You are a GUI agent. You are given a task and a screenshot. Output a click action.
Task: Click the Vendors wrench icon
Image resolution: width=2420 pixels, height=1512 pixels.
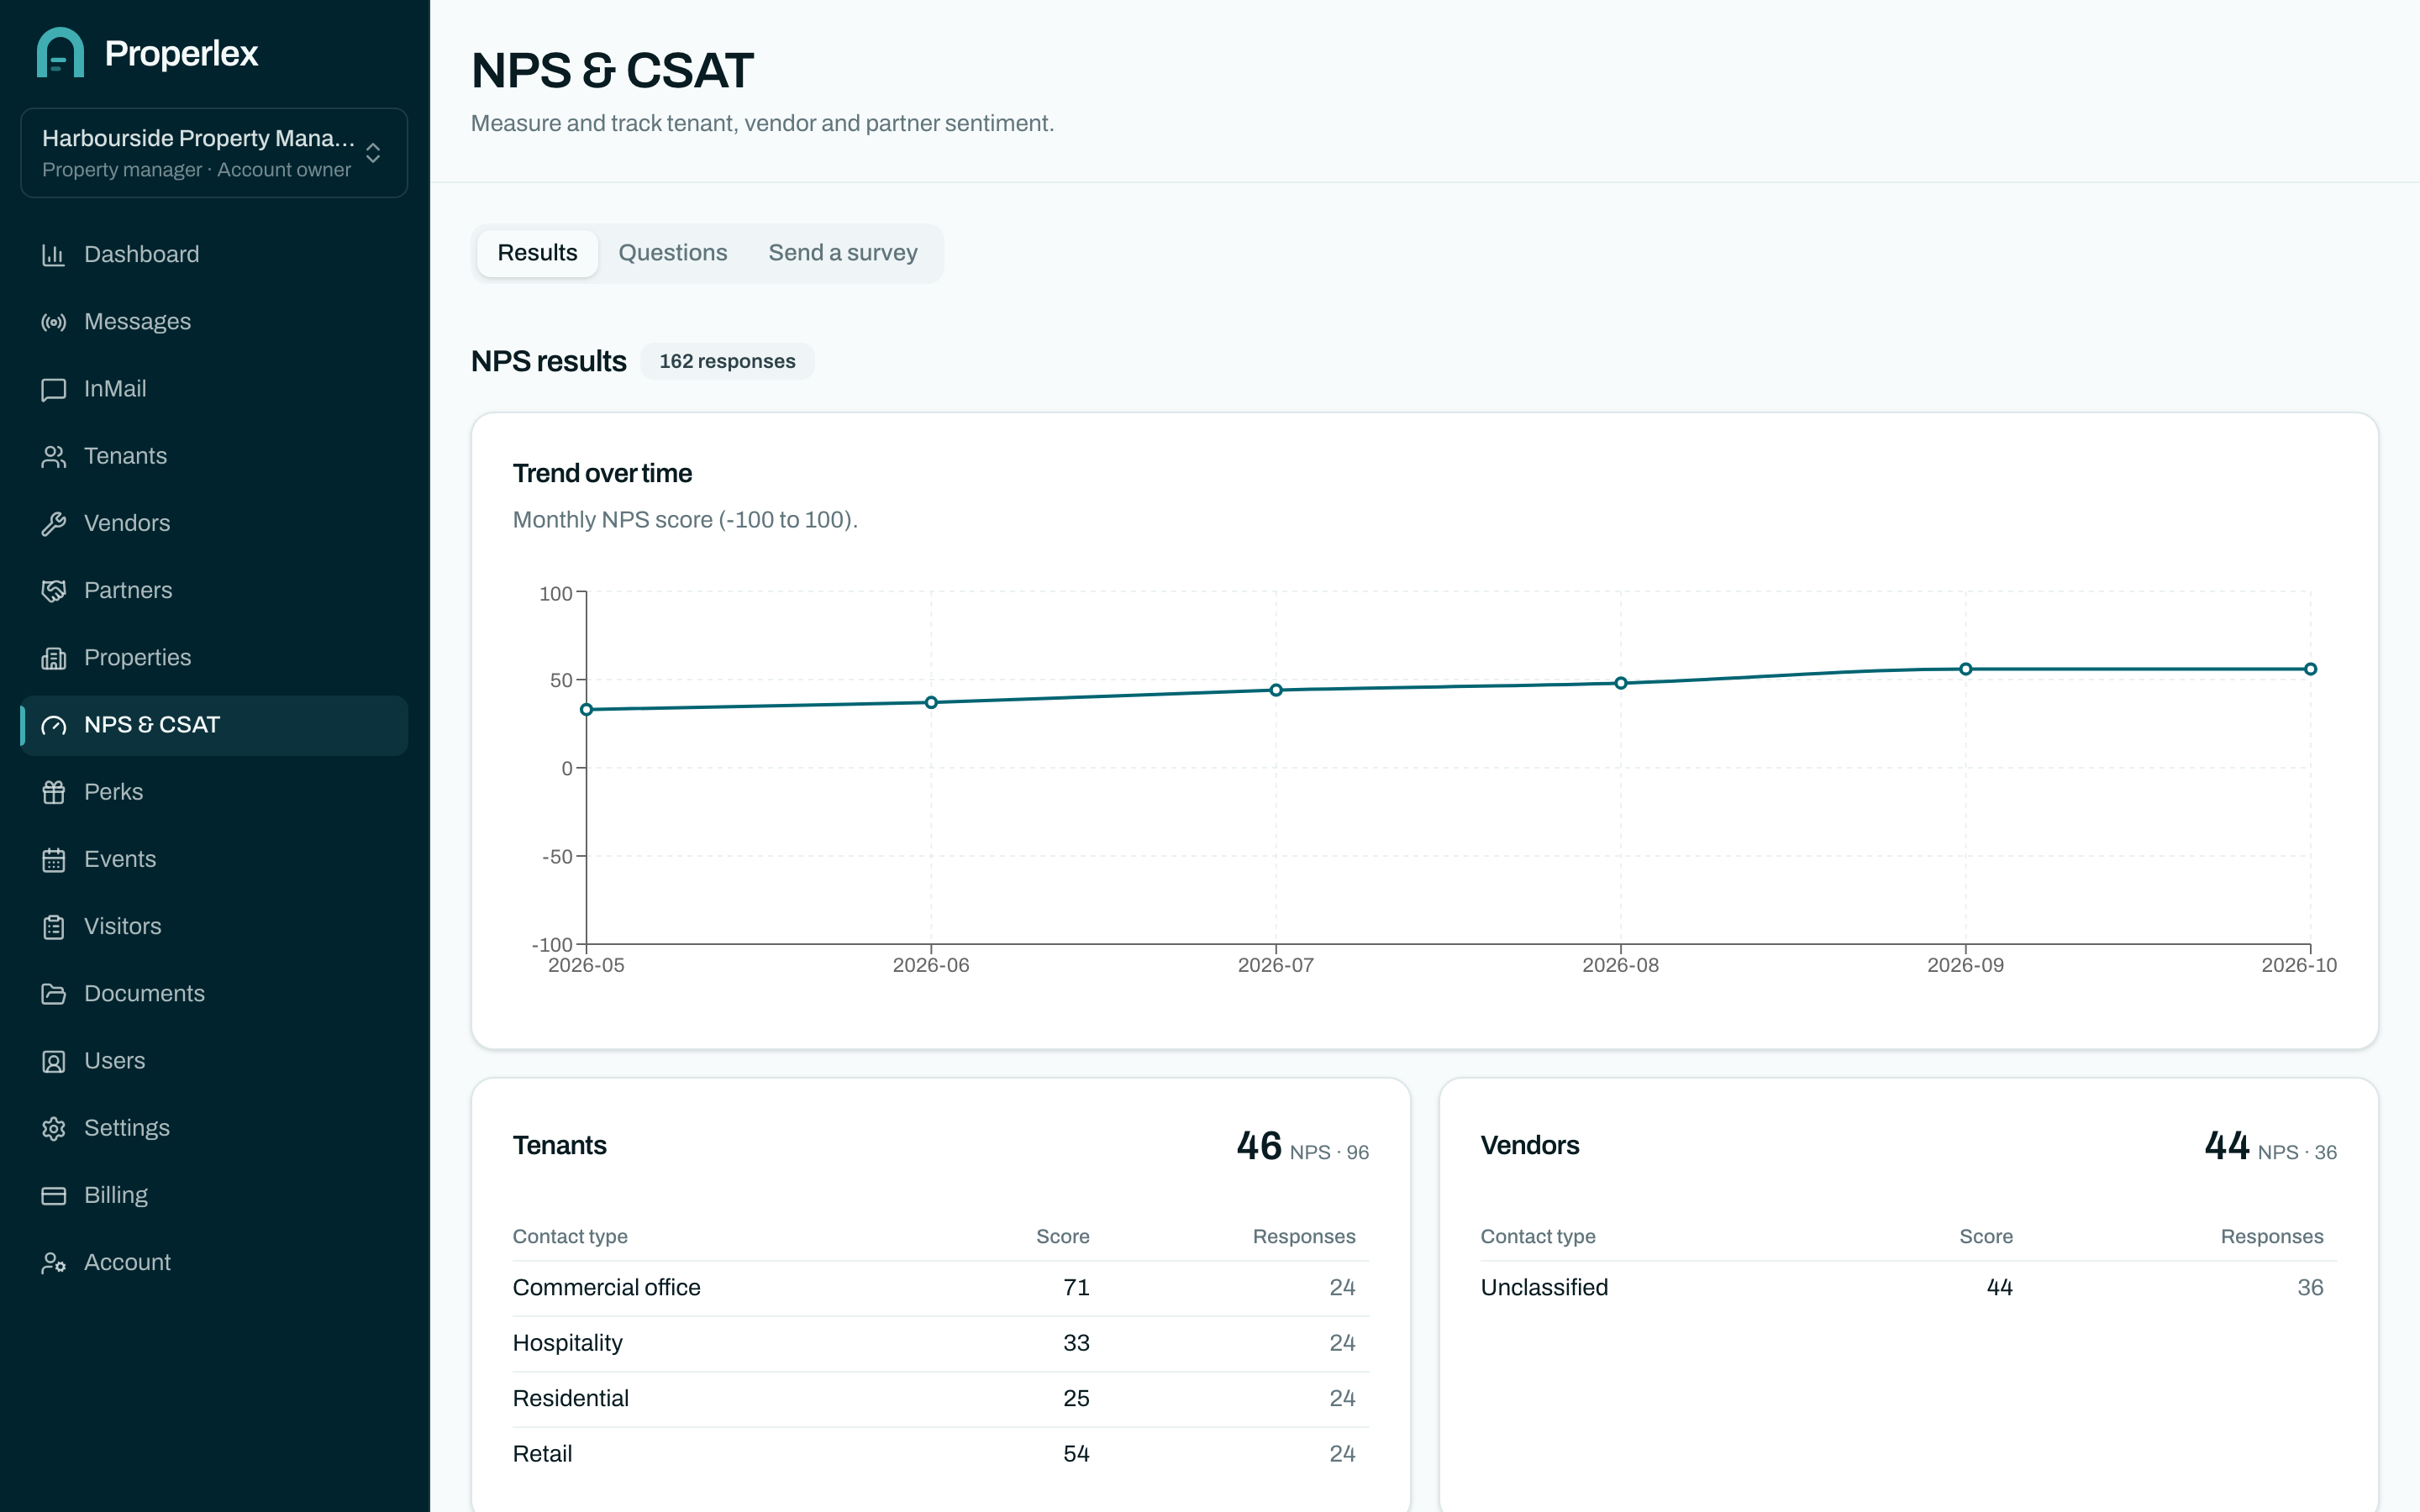point(53,524)
